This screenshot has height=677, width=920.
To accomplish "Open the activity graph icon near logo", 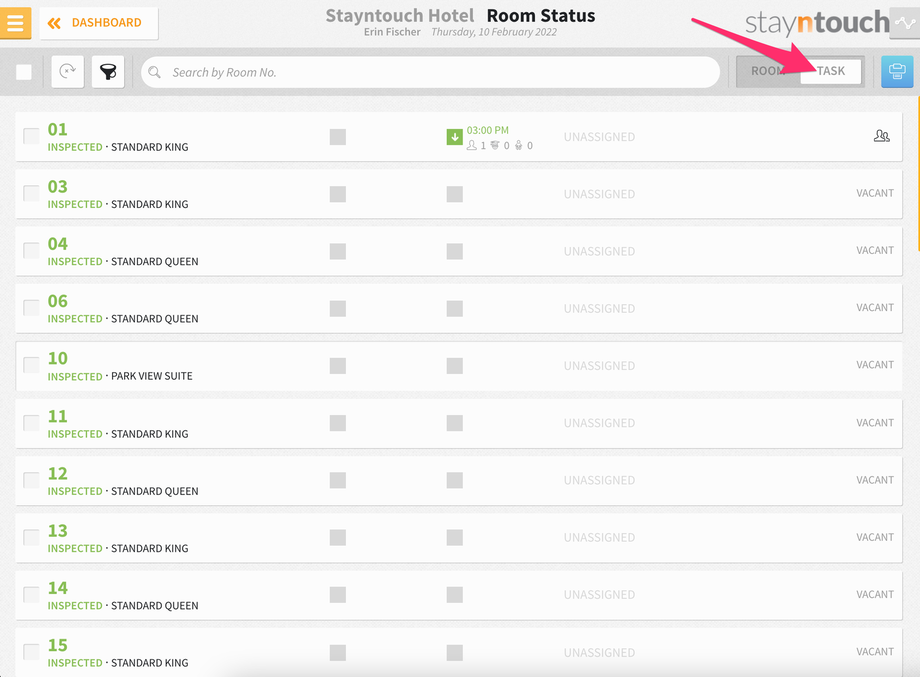I will (905, 23).
